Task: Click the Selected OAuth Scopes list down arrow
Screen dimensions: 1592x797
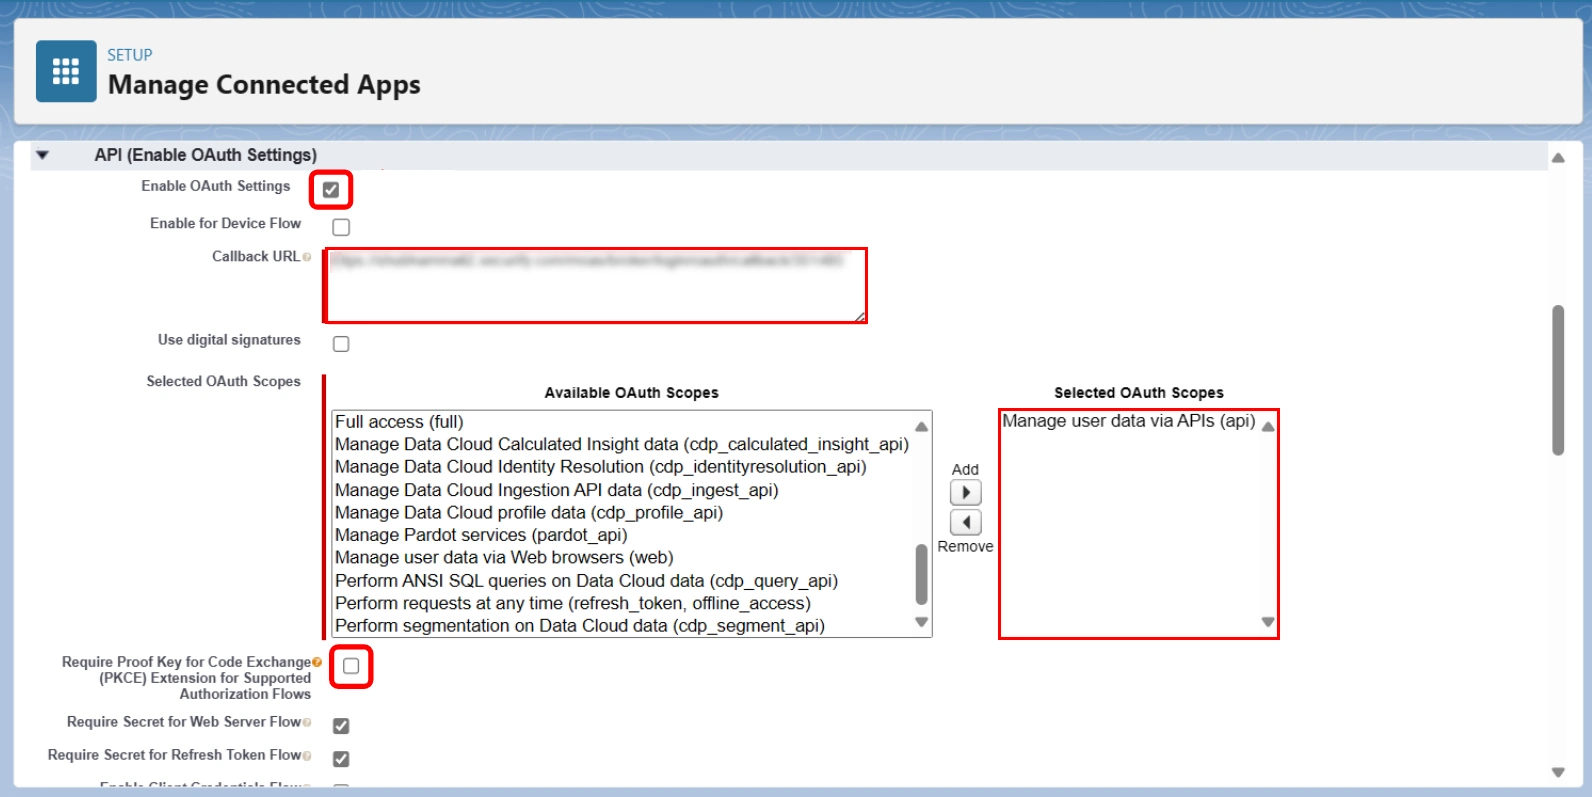Action: 1268,622
